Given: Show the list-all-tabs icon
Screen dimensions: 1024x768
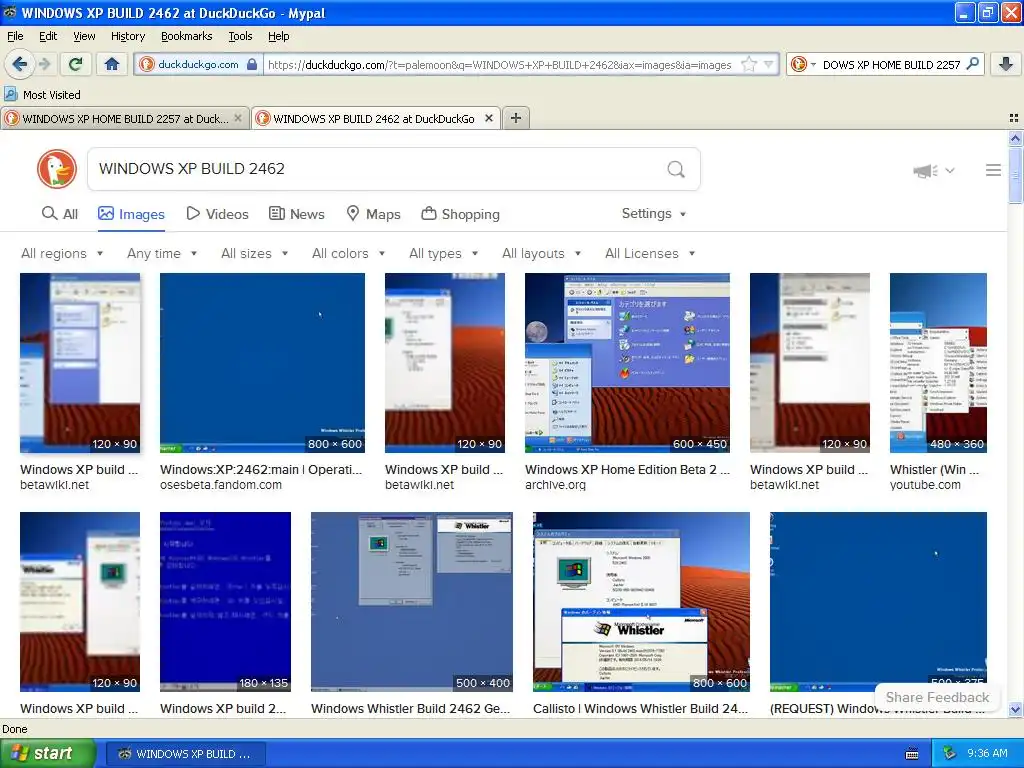Looking at the screenshot, I should coord(1014,118).
